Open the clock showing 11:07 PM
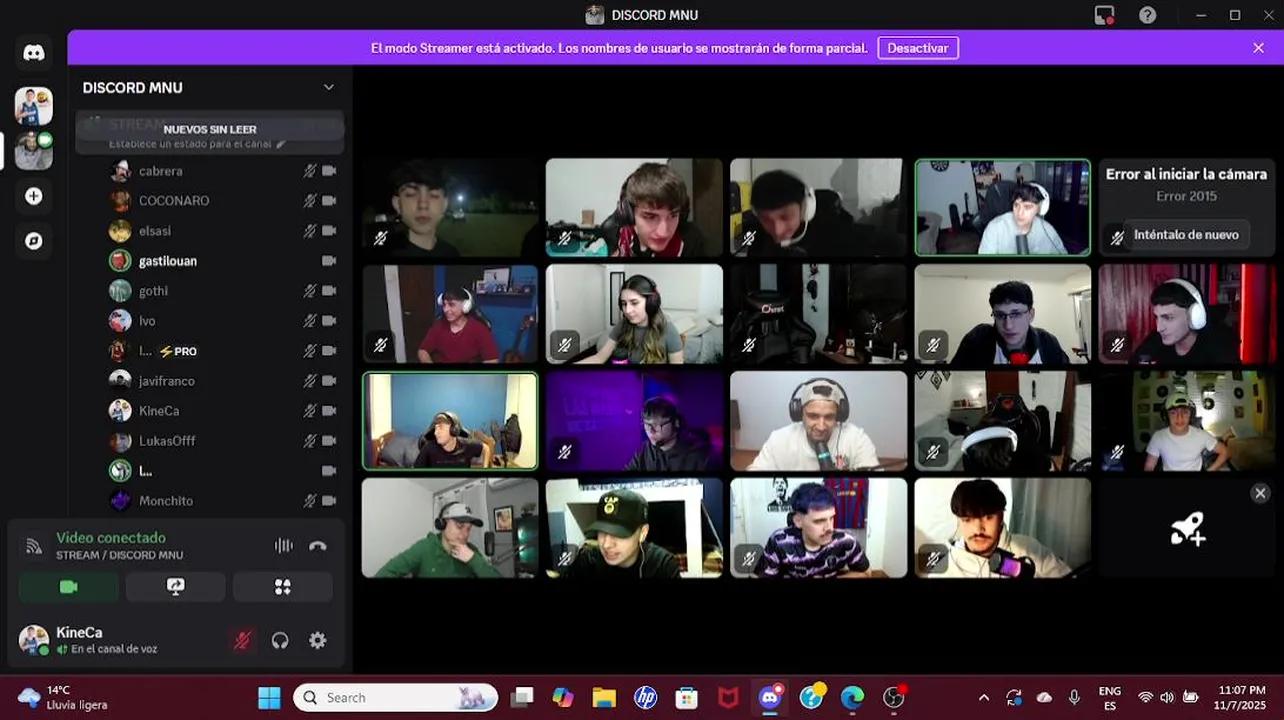 click(1242, 697)
